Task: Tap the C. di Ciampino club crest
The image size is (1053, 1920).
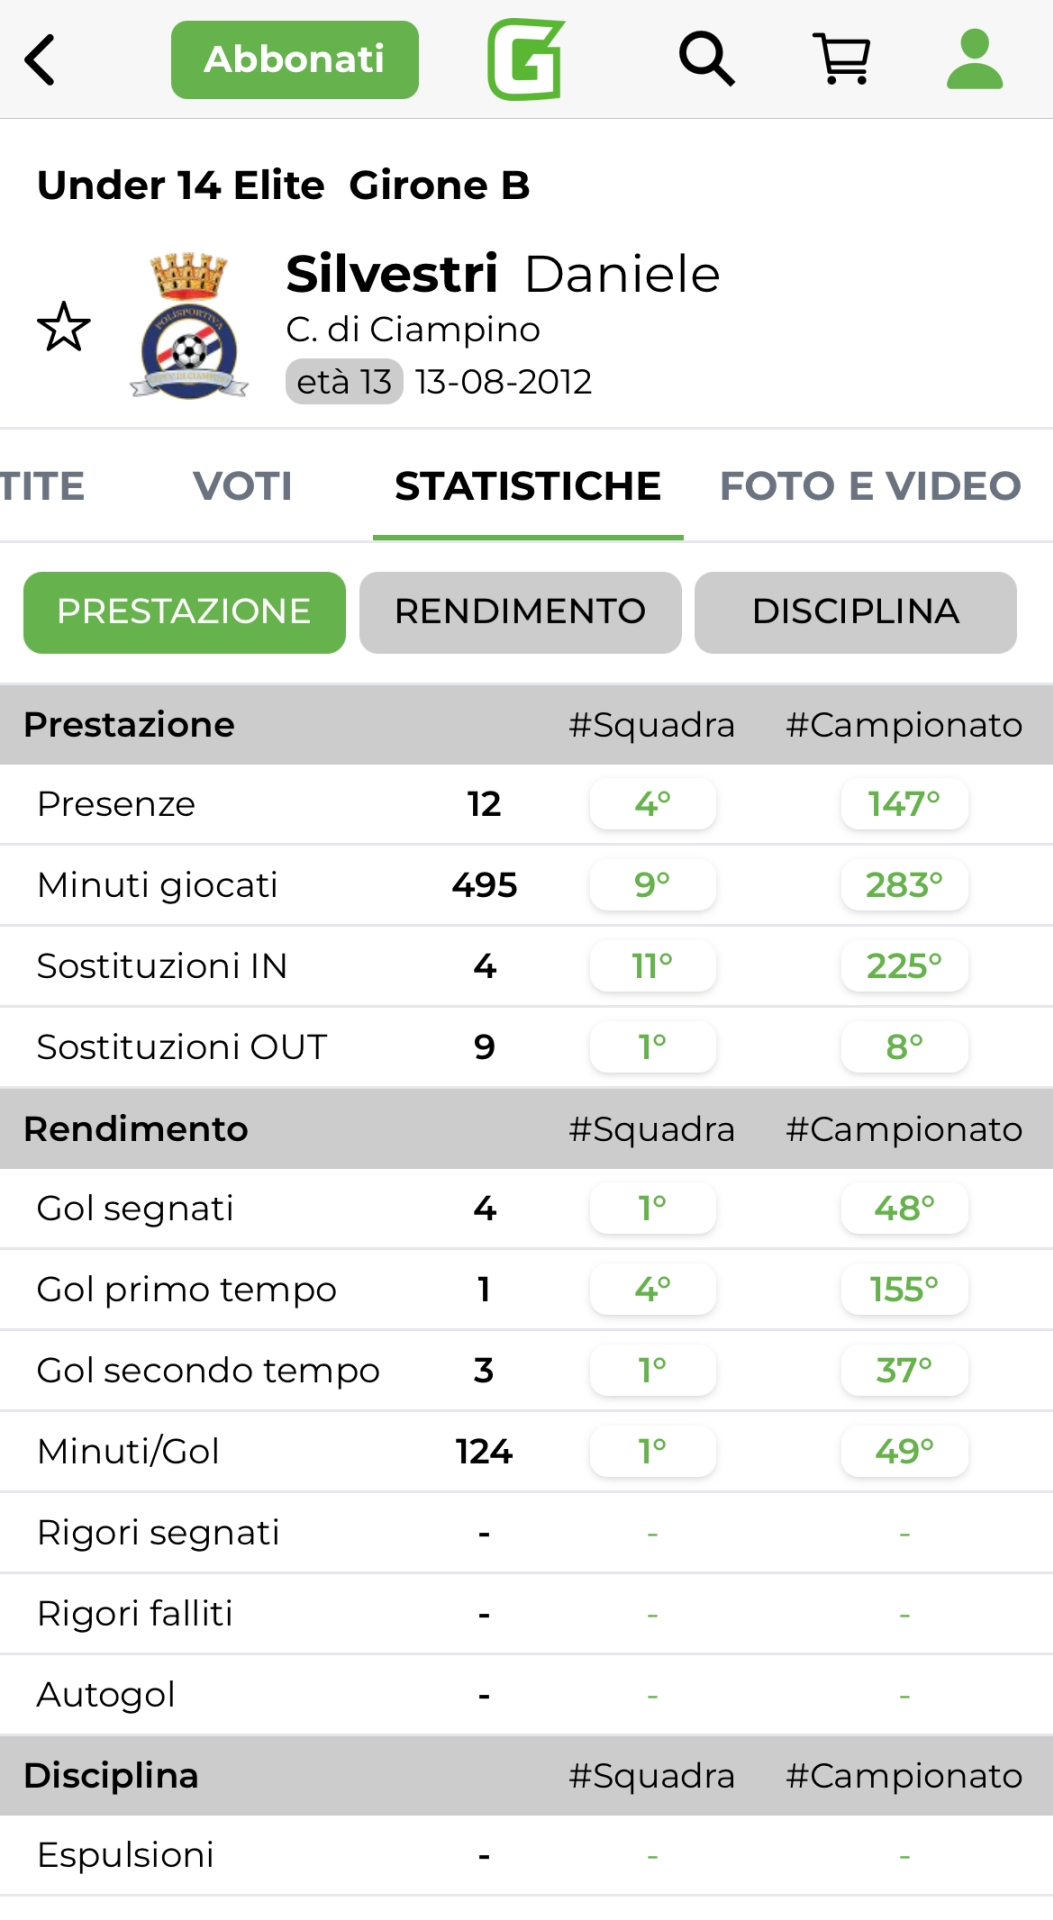Action: [x=189, y=327]
